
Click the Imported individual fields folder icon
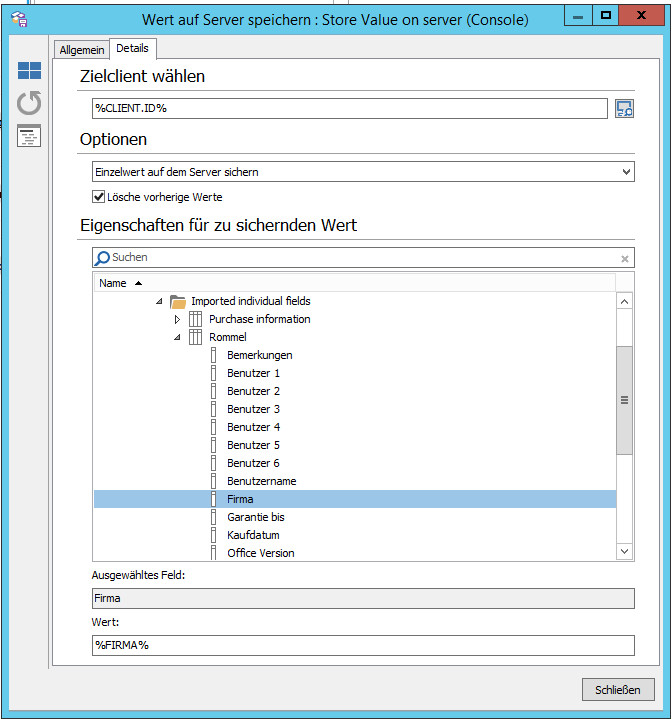coord(178,301)
